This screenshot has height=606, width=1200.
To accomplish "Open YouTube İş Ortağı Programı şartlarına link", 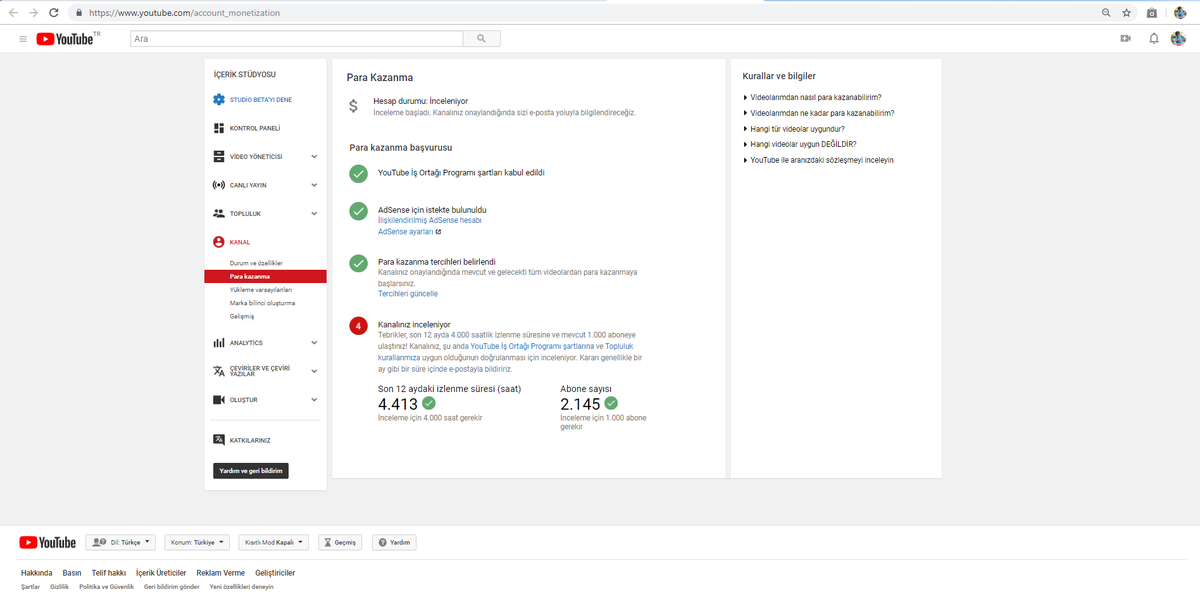I will click(x=532, y=346).
